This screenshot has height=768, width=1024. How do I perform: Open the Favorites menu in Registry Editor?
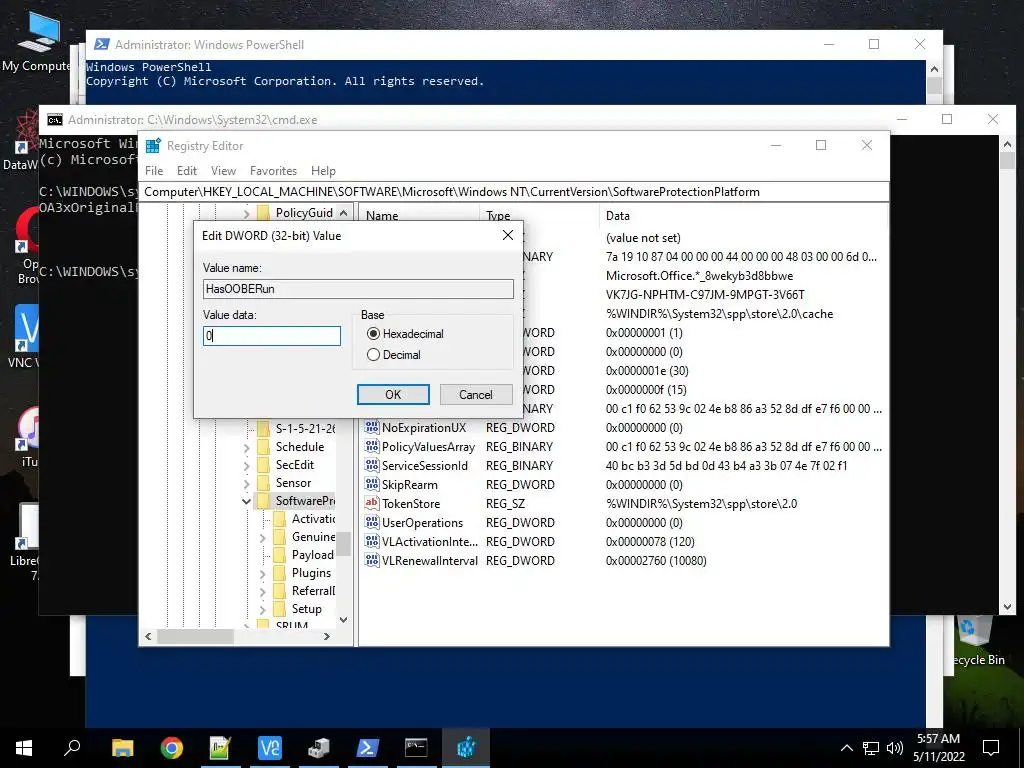[273, 170]
